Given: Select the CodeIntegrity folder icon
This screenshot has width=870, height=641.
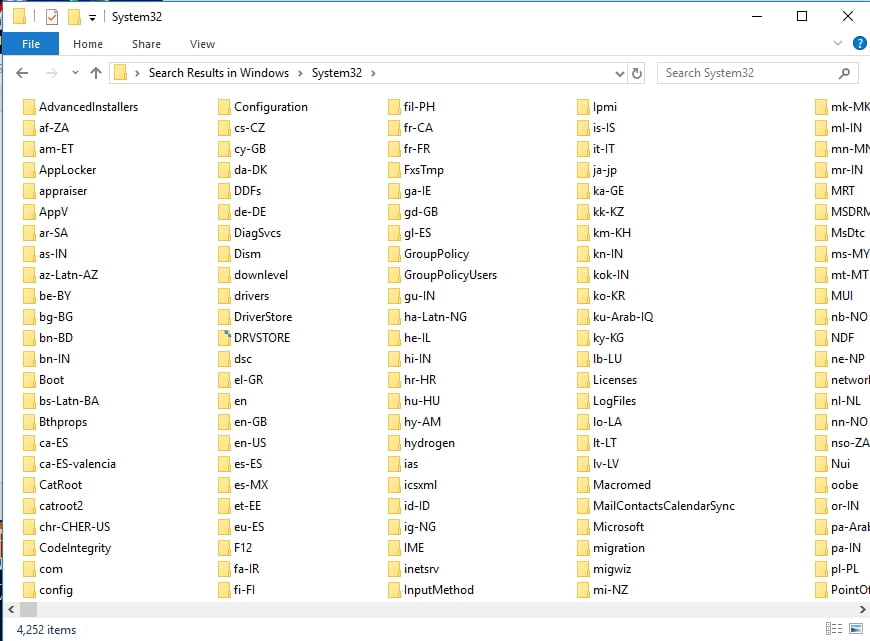Looking at the screenshot, I should (29, 548).
